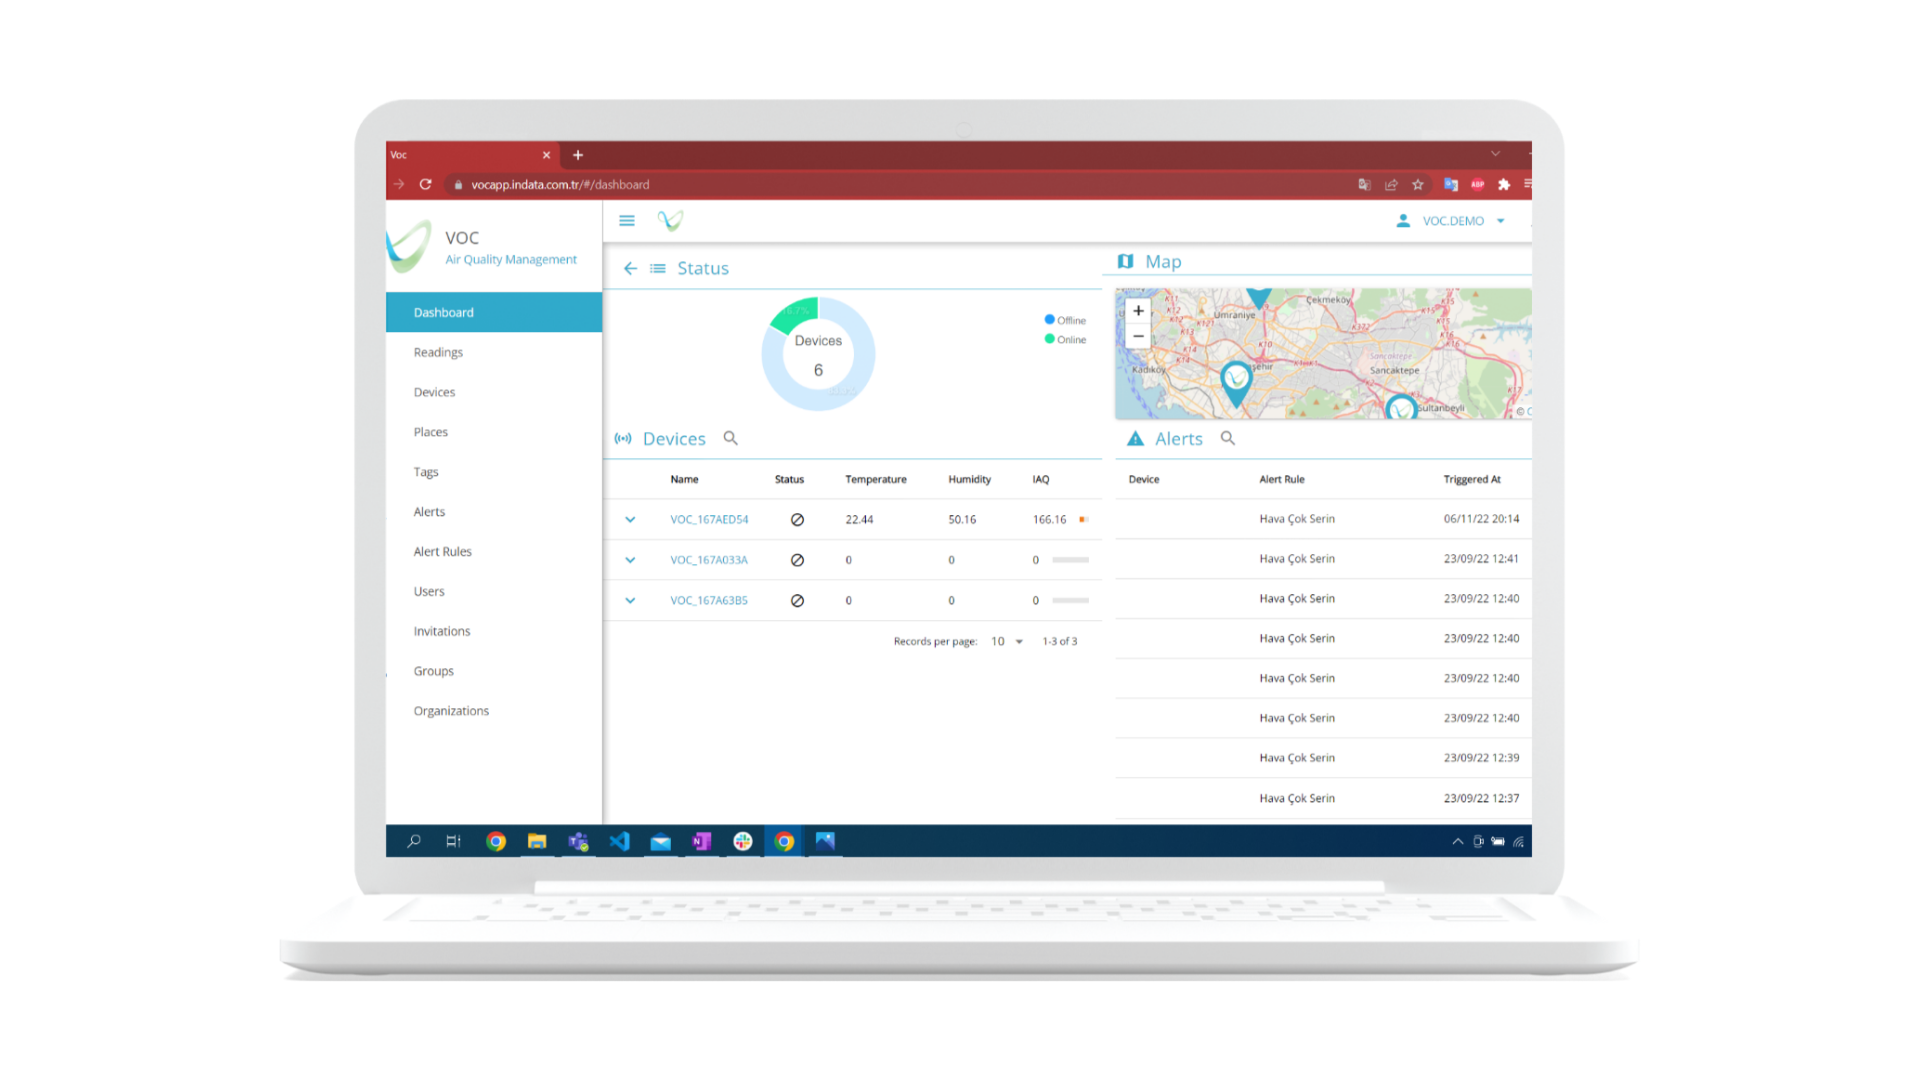The image size is (1920, 1080).
Task: Zoom out on the map
Action: pos(1138,336)
